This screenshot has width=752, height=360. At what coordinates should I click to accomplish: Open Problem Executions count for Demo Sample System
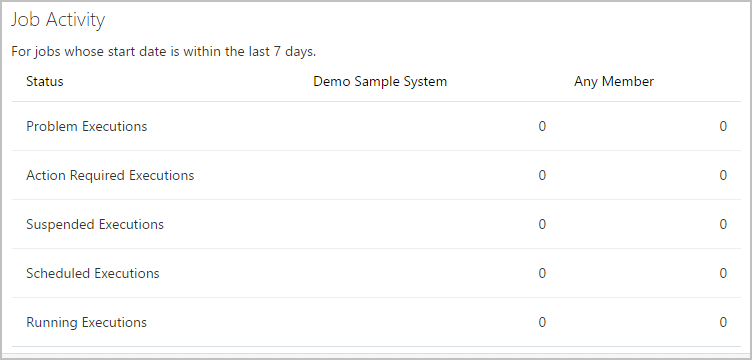(542, 126)
